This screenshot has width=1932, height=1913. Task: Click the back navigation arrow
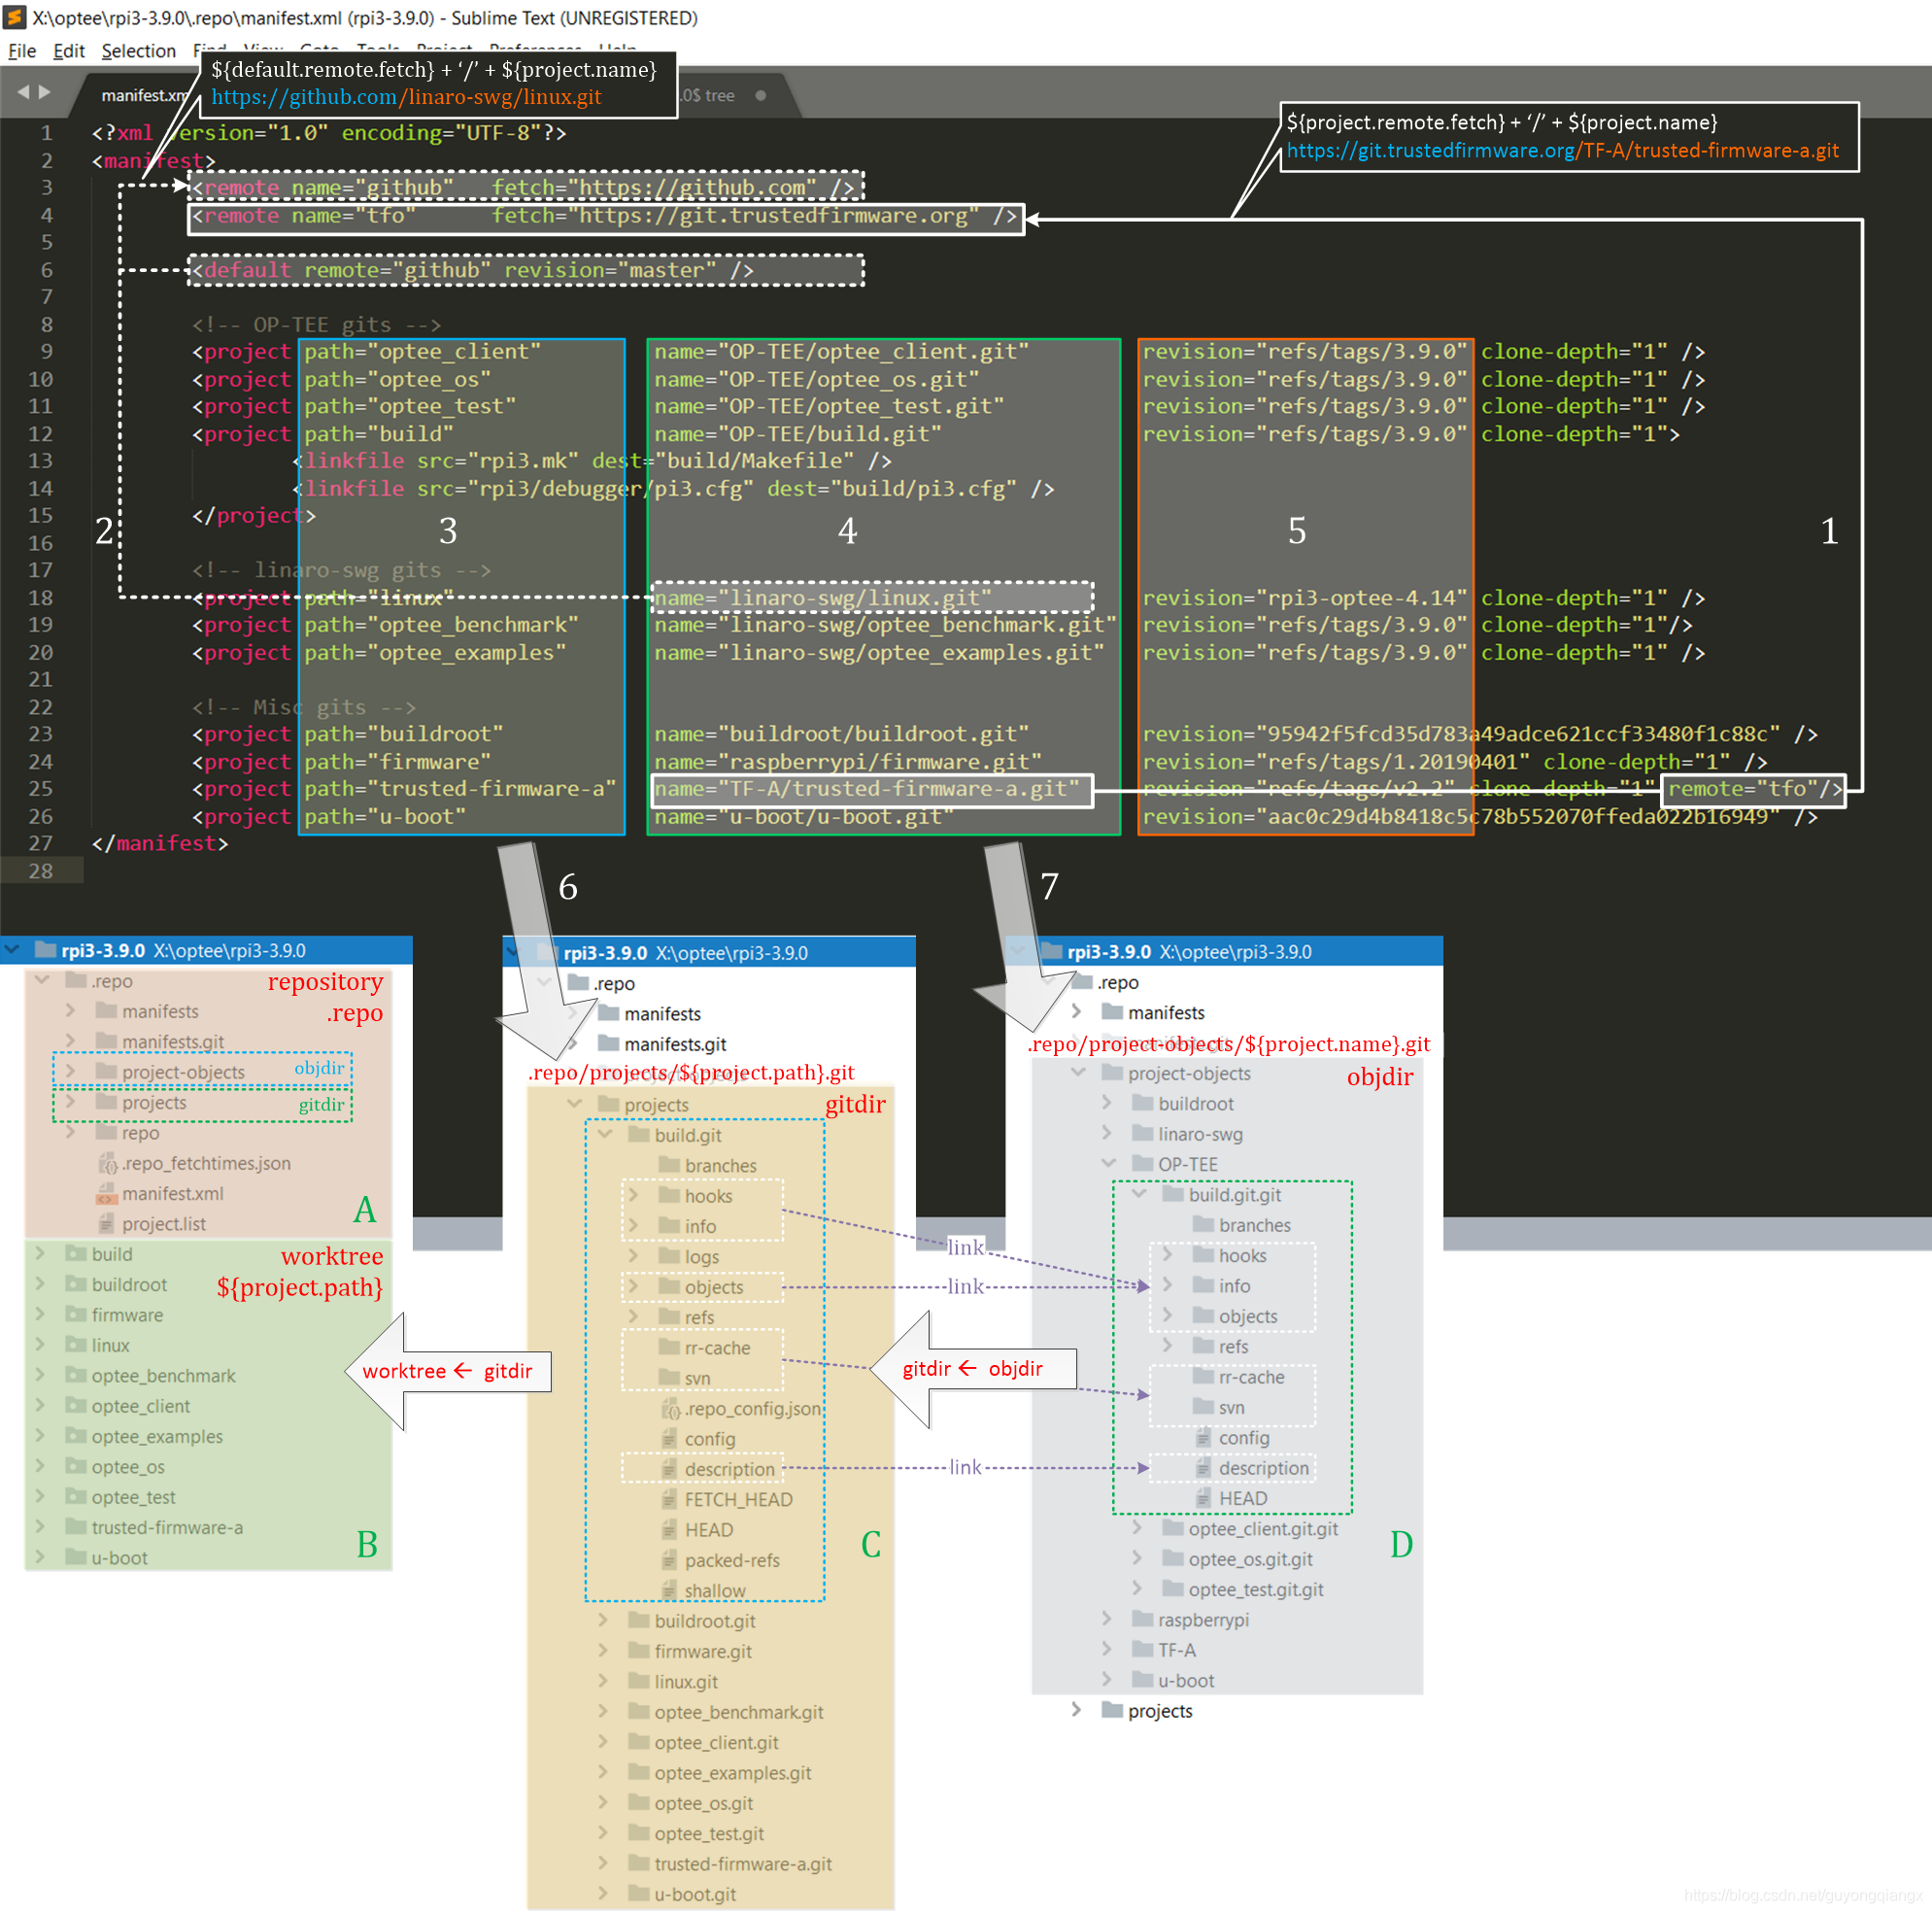click(25, 91)
